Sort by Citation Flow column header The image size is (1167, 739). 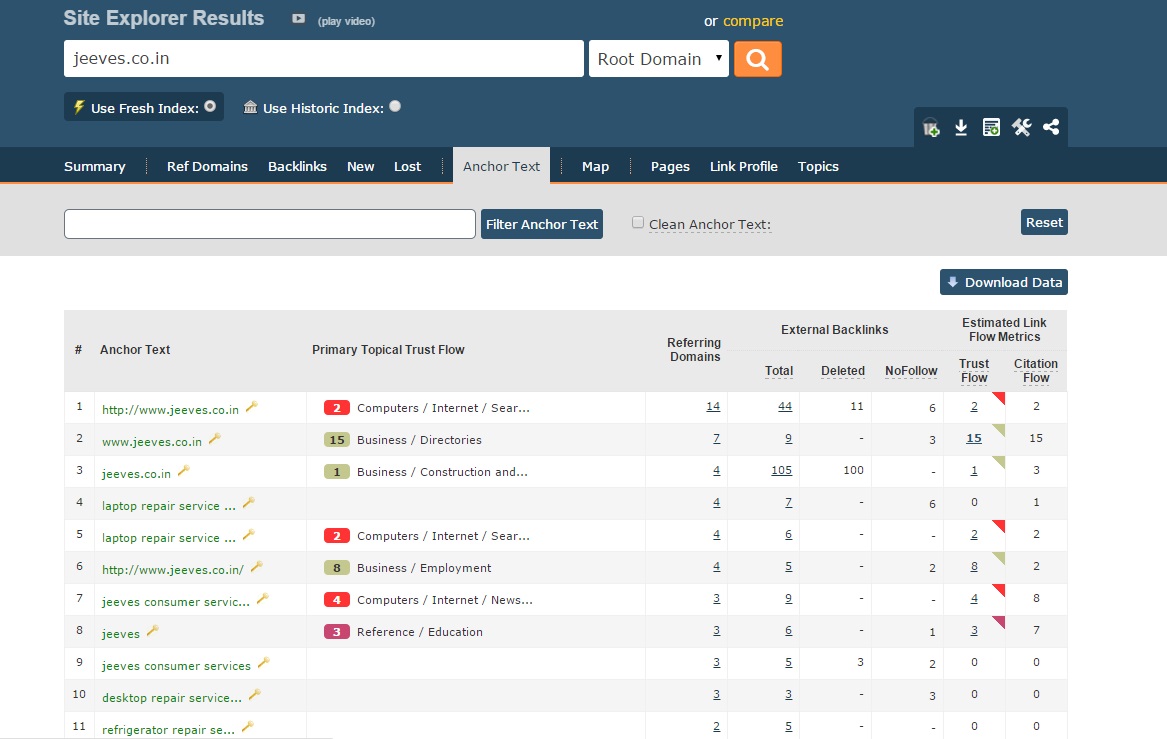pyautogui.click(x=1035, y=371)
